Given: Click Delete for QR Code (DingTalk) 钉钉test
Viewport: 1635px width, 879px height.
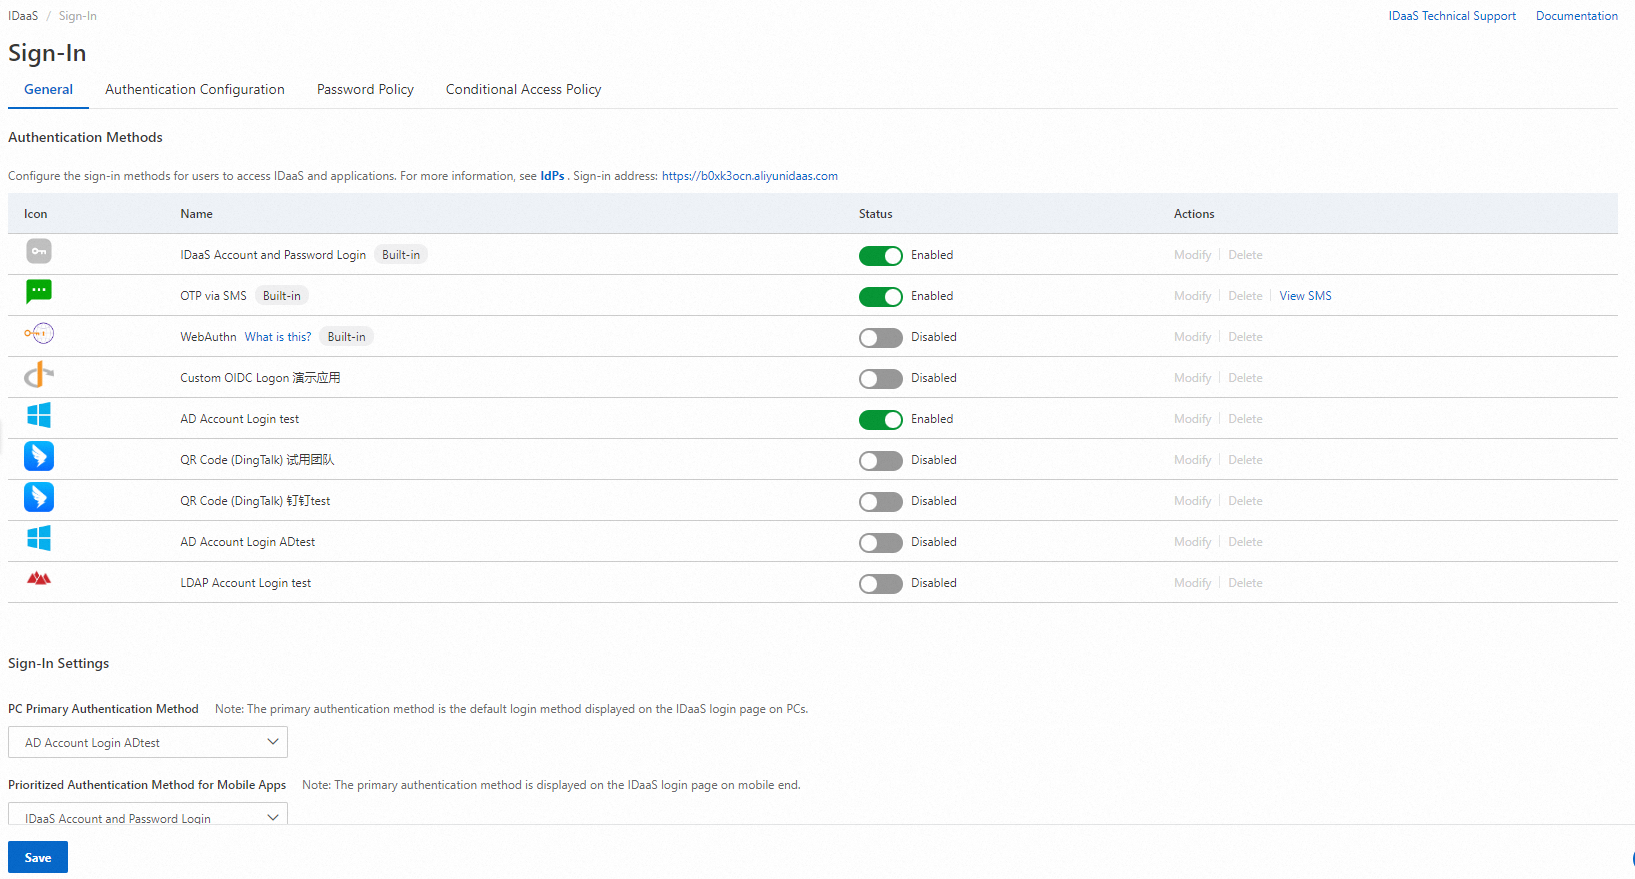Looking at the screenshot, I should tap(1245, 501).
